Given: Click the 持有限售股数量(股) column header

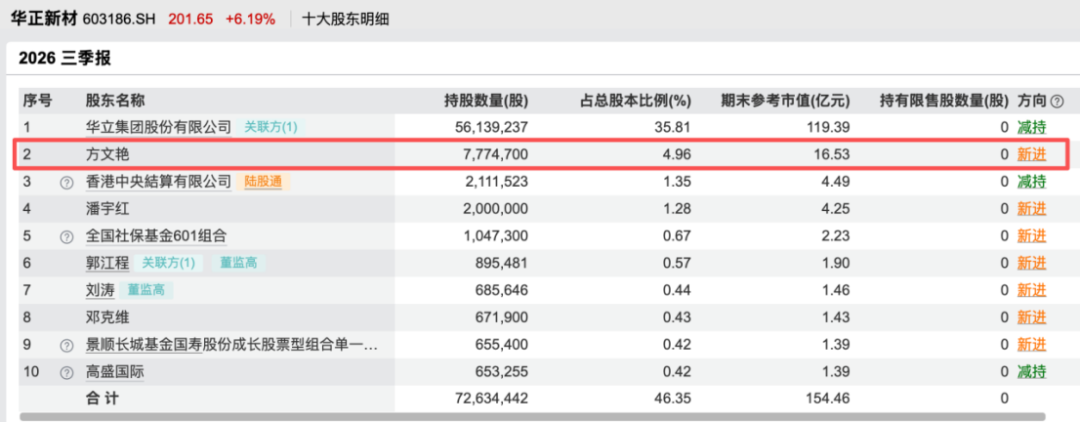Looking at the screenshot, I should 944,101.
